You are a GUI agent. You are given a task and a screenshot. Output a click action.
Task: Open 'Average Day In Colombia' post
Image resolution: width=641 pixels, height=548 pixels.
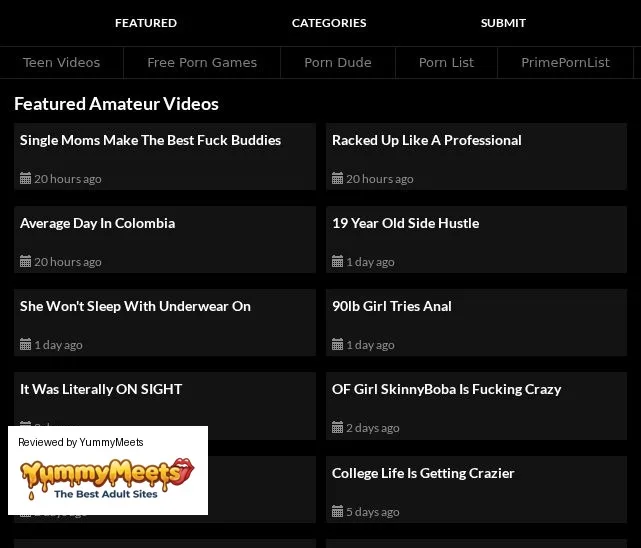[x=98, y=223]
